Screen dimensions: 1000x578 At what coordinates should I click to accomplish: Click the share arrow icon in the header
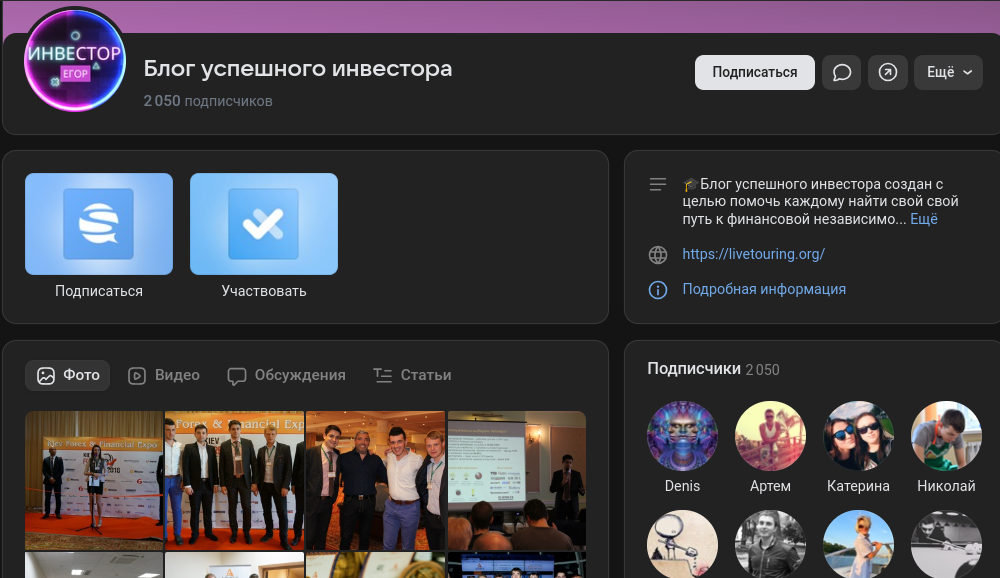click(888, 72)
